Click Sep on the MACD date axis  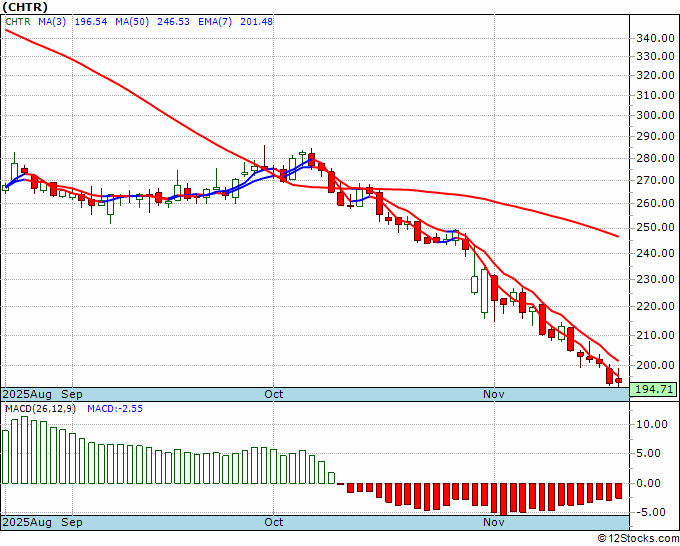coord(72,522)
